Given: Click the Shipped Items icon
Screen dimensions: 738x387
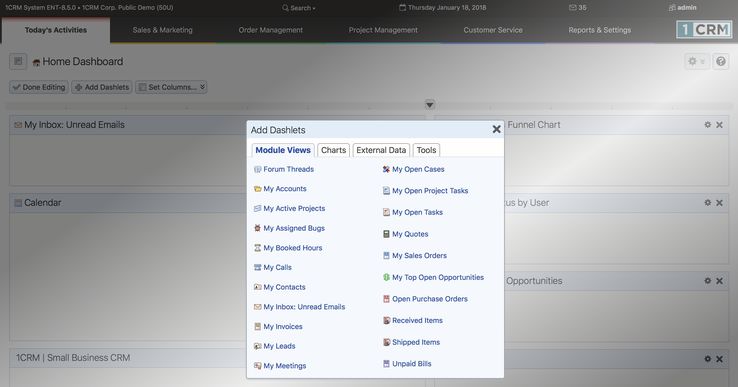Looking at the screenshot, I should [x=386, y=342].
